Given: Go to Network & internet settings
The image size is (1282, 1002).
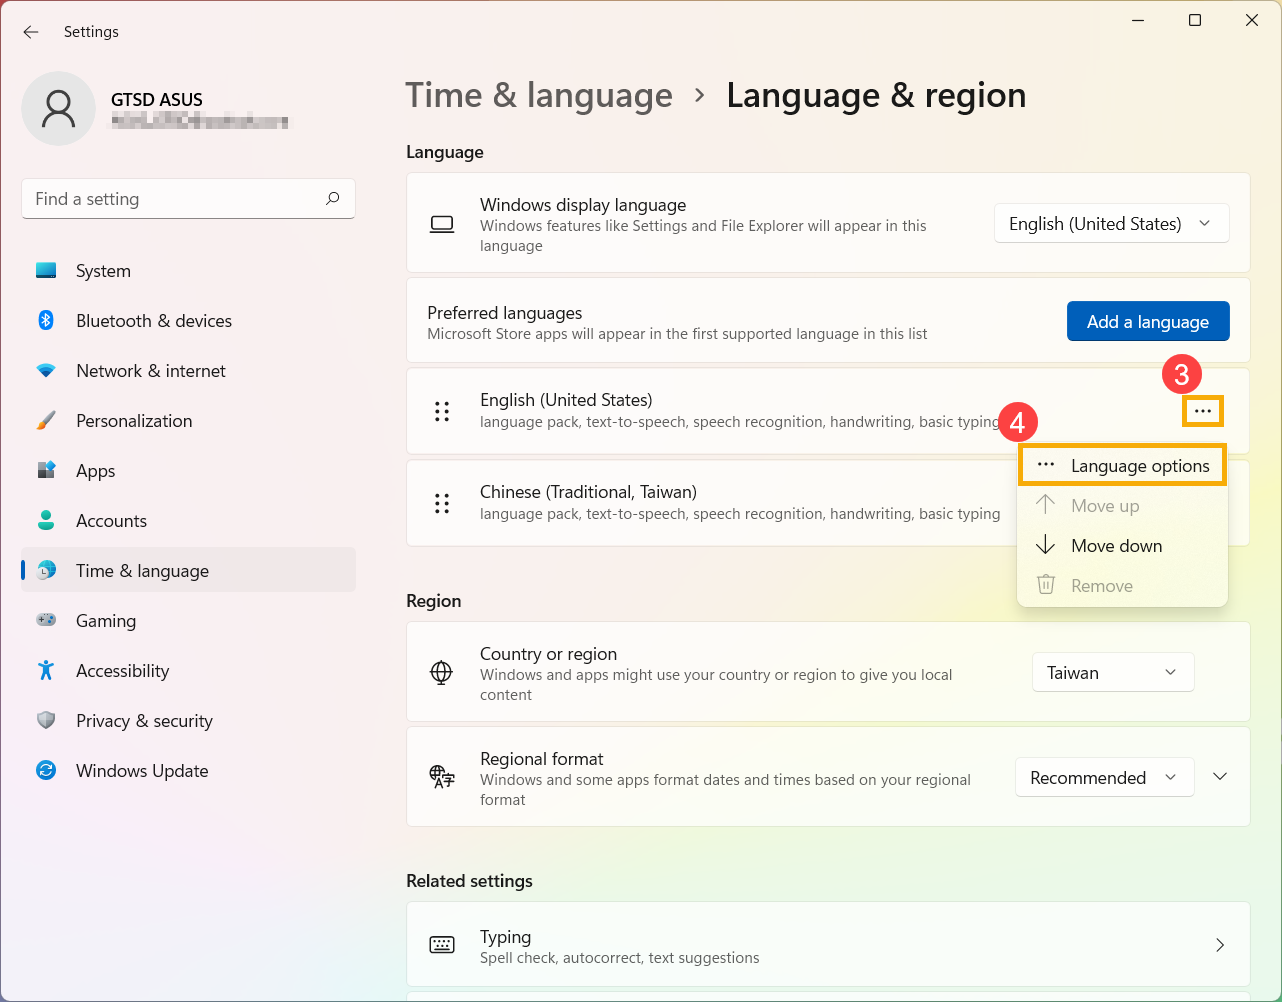Looking at the screenshot, I should [x=150, y=371].
